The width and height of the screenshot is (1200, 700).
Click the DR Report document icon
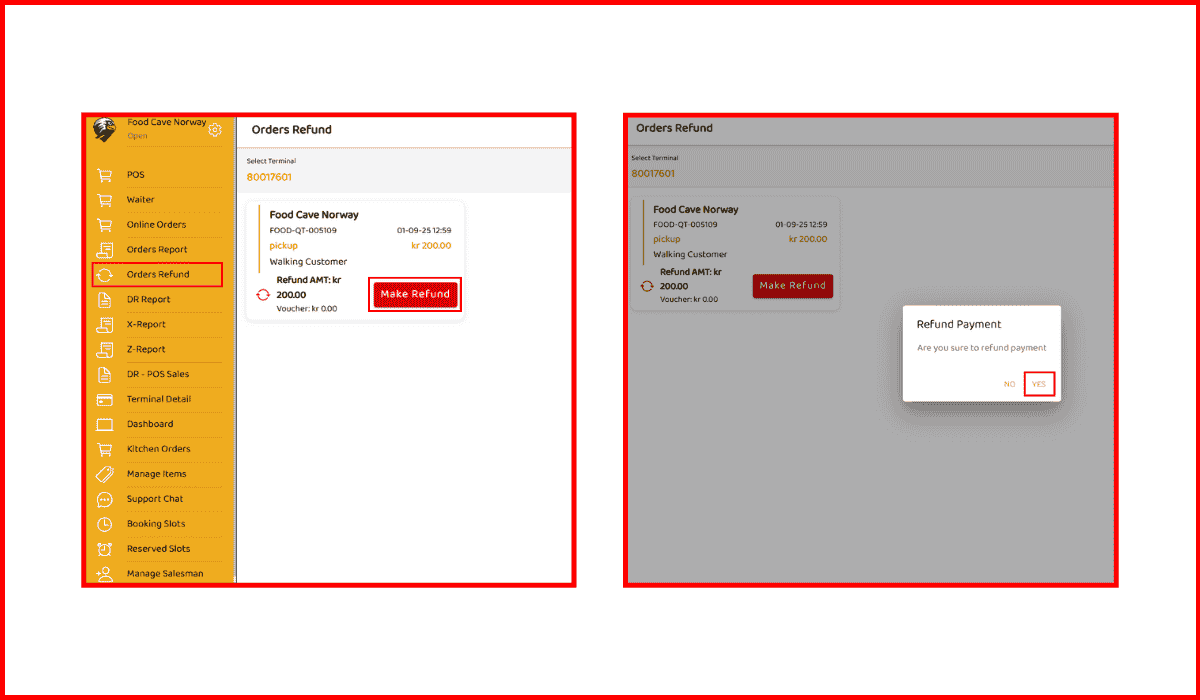click(x=104, y=300)
